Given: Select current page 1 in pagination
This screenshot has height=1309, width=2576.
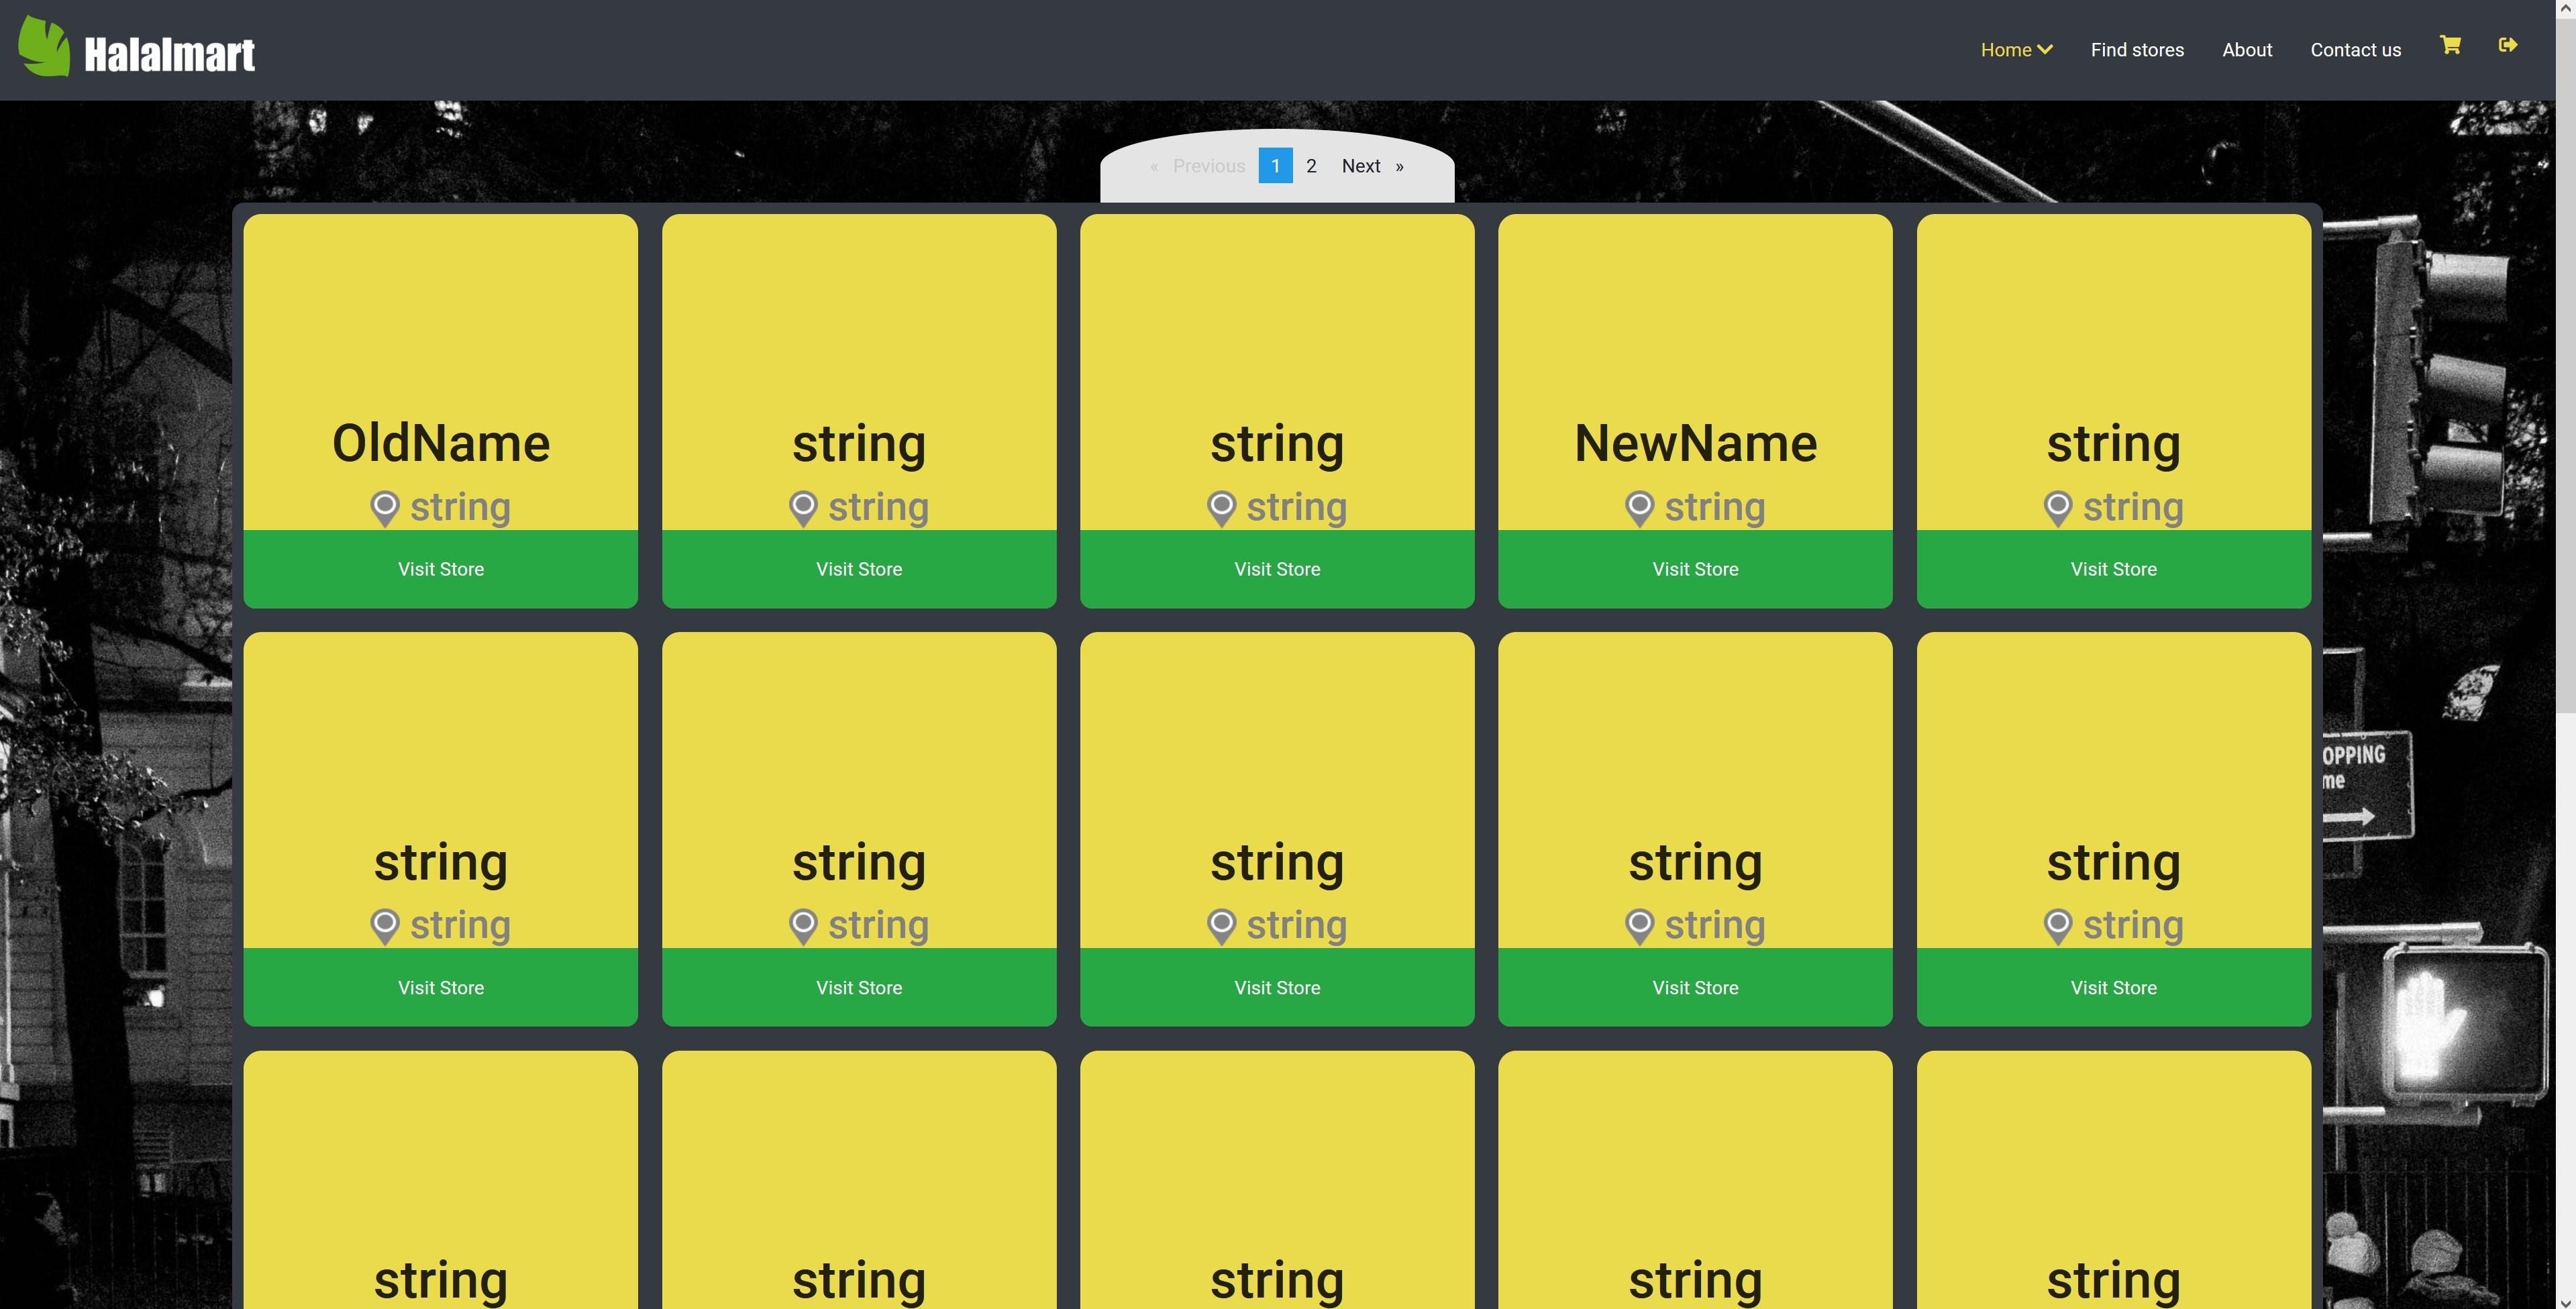Looking at the screenshot, I should point(1275,166).
